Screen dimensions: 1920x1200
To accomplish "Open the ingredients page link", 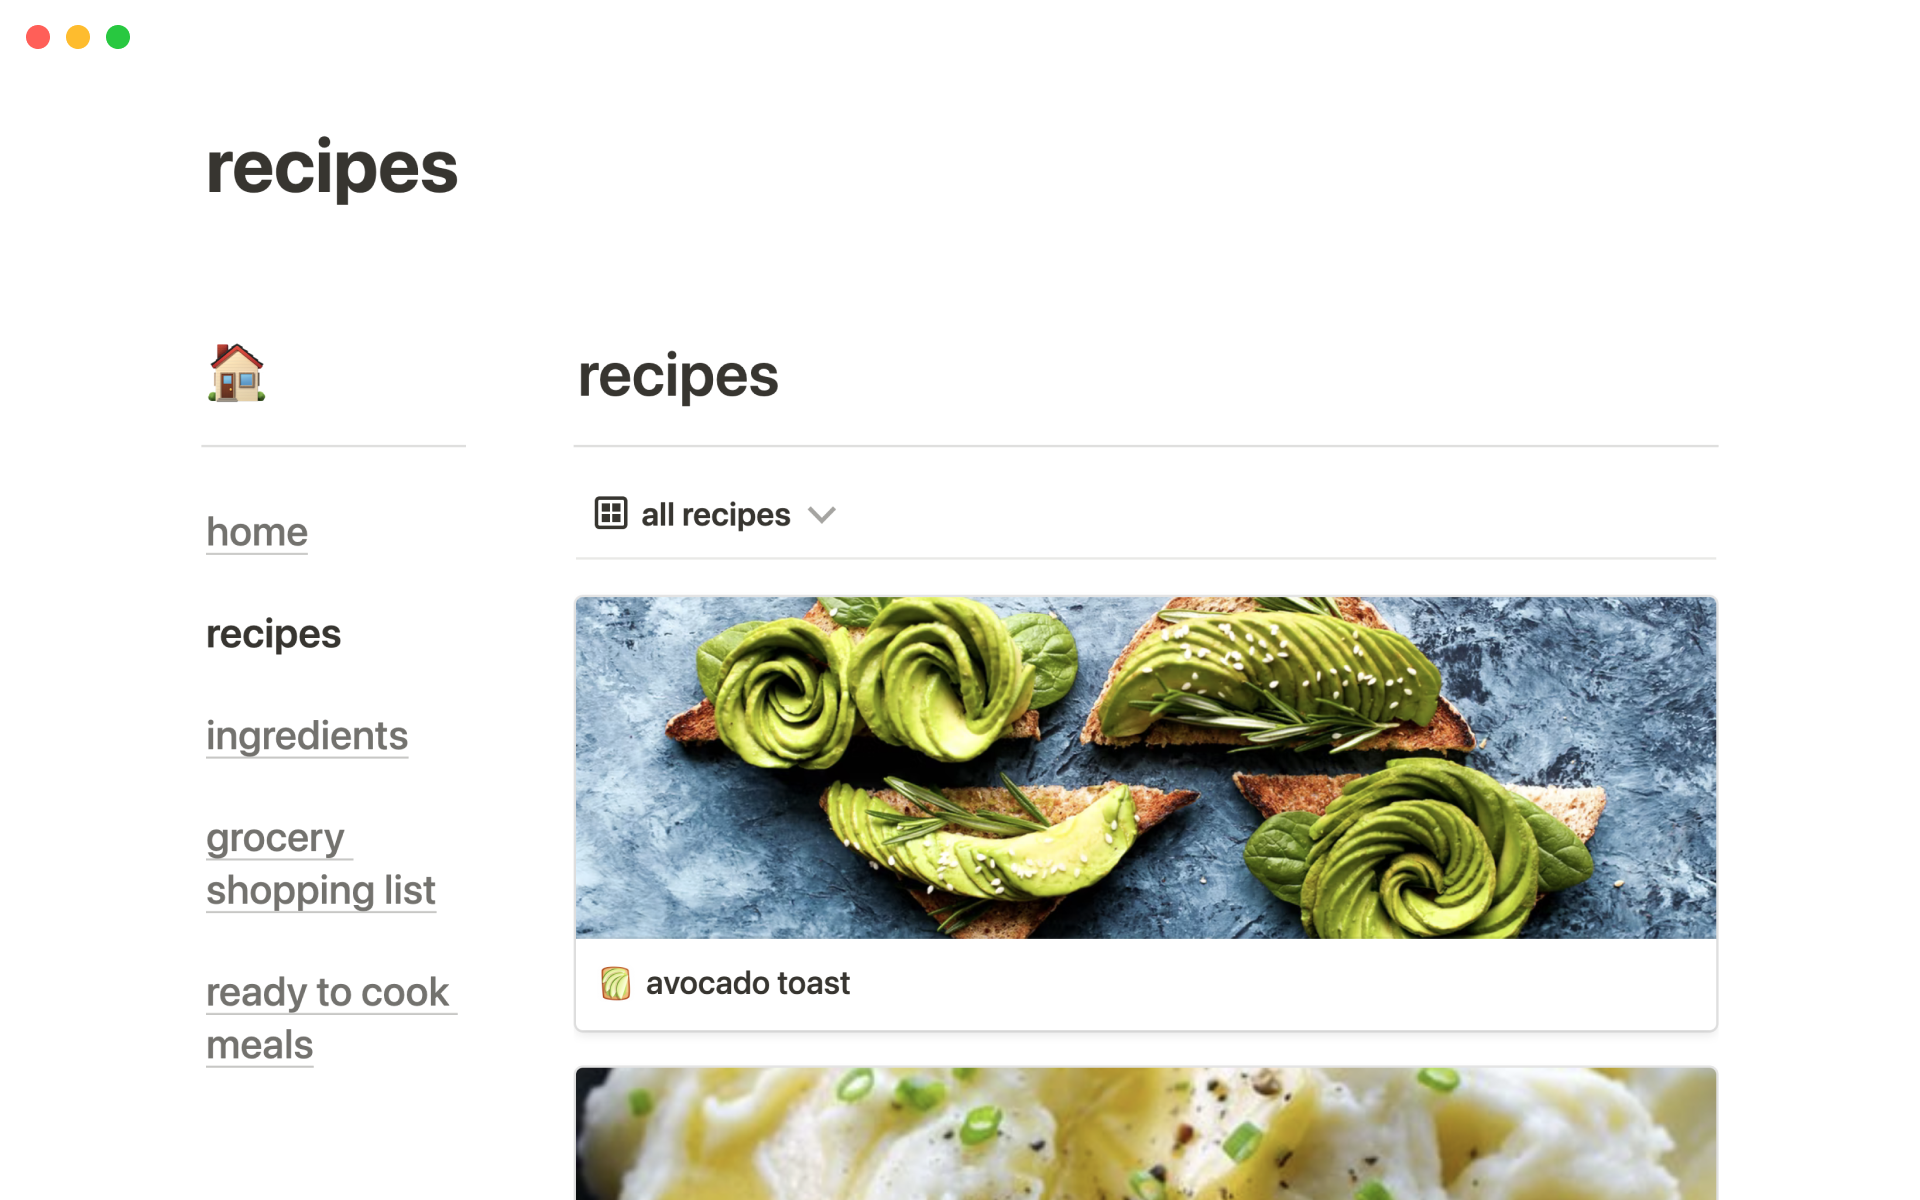I will pos(307,736).
